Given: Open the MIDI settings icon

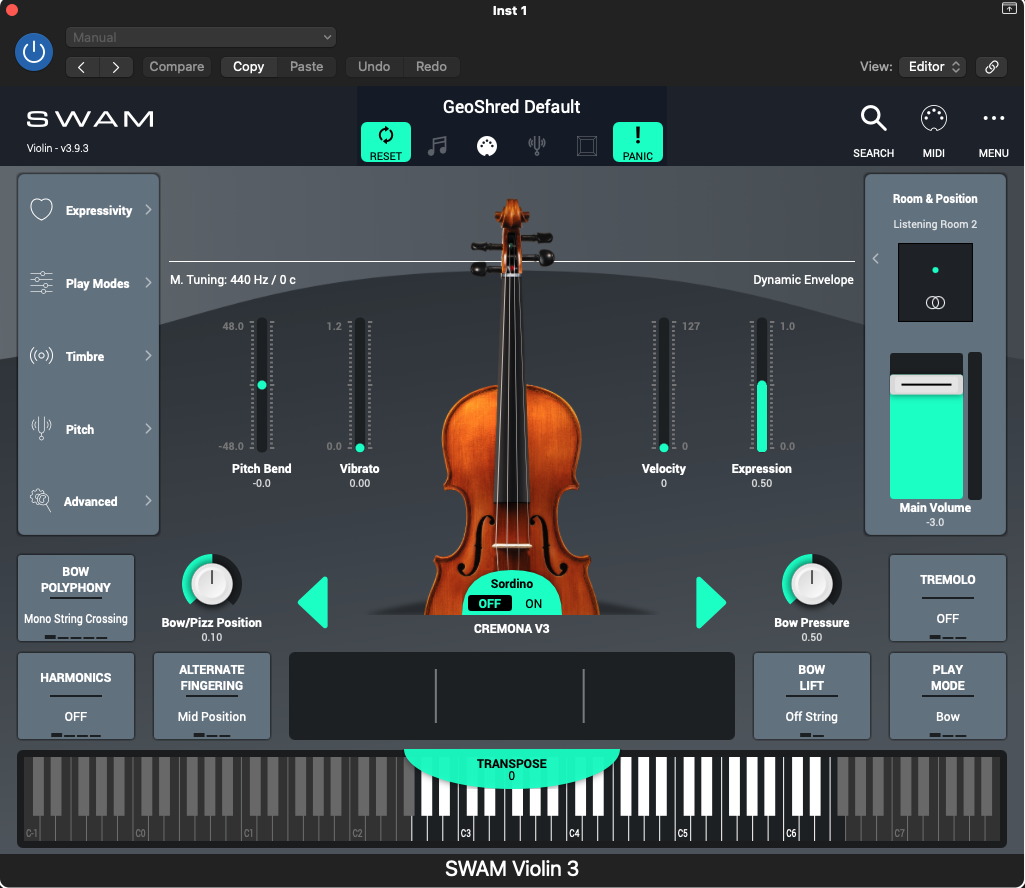Looking at the screenshot, I should point(933,131).
